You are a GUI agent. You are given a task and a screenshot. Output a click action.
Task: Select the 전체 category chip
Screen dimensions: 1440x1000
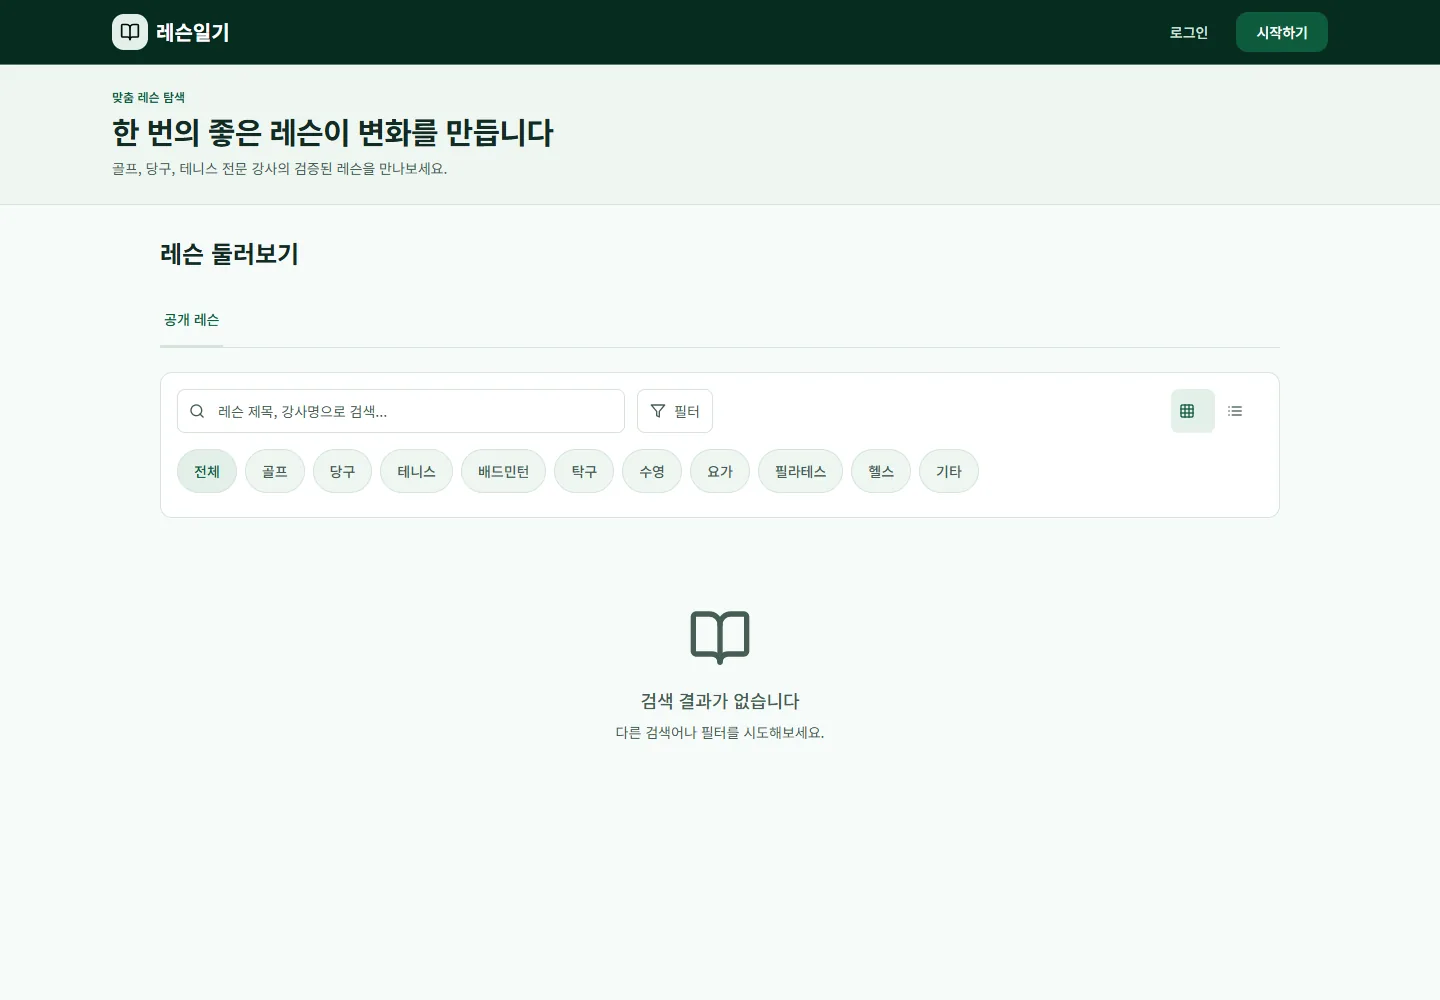(207, 471)
